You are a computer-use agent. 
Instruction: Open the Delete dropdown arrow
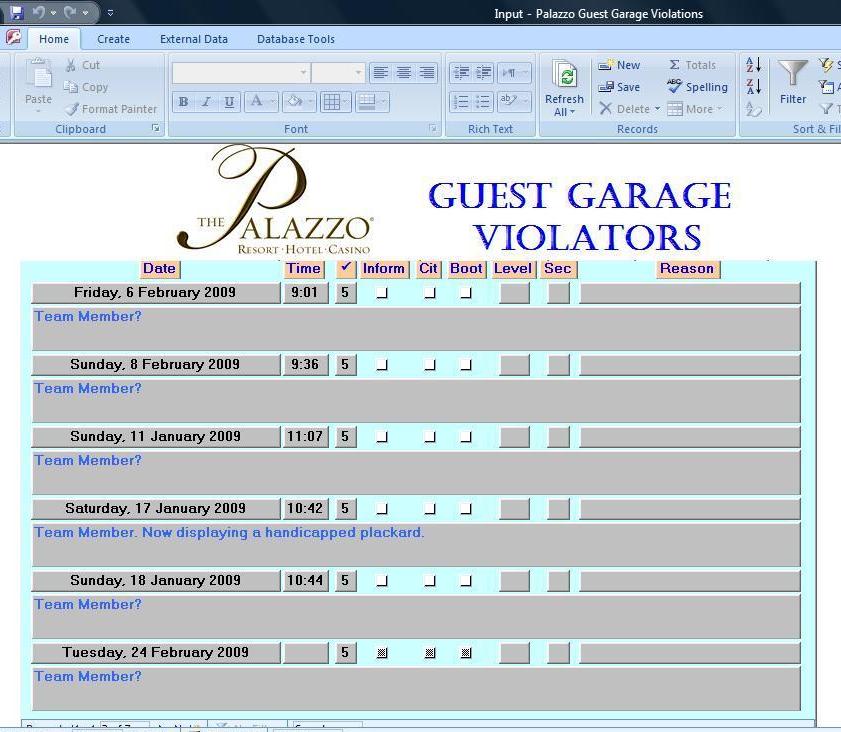coord(657,109)
